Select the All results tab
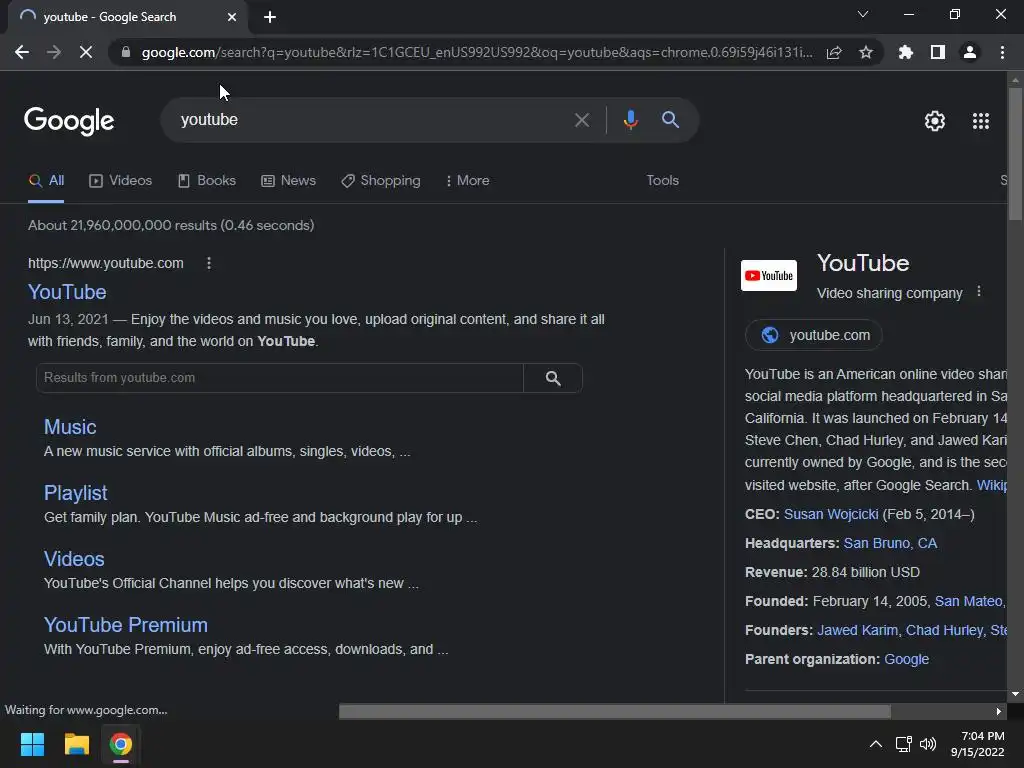Viewport: 1024px width, 768px height. (x=46, y=181)
